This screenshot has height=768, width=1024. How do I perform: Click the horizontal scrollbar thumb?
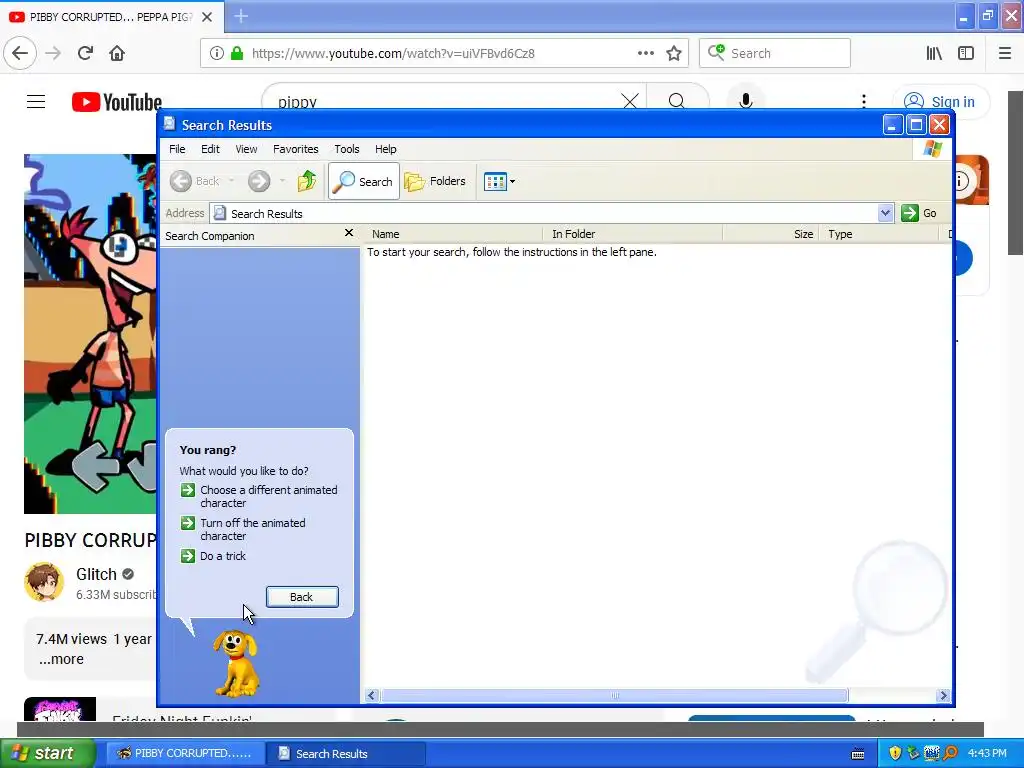615,696
